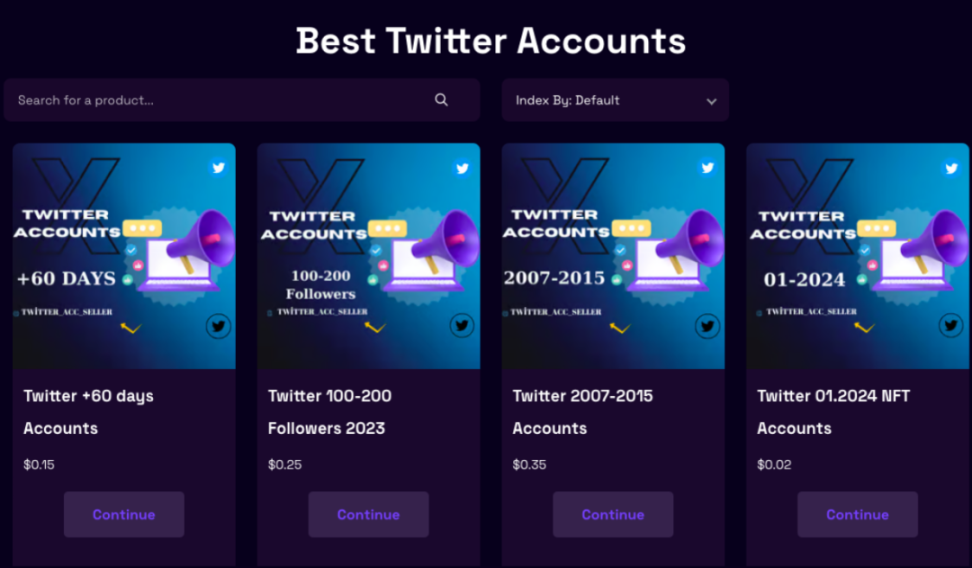972x568 pixels.
Task: Click circled bird icon on 2007-2015 image
Action: [x=707, y=326]
